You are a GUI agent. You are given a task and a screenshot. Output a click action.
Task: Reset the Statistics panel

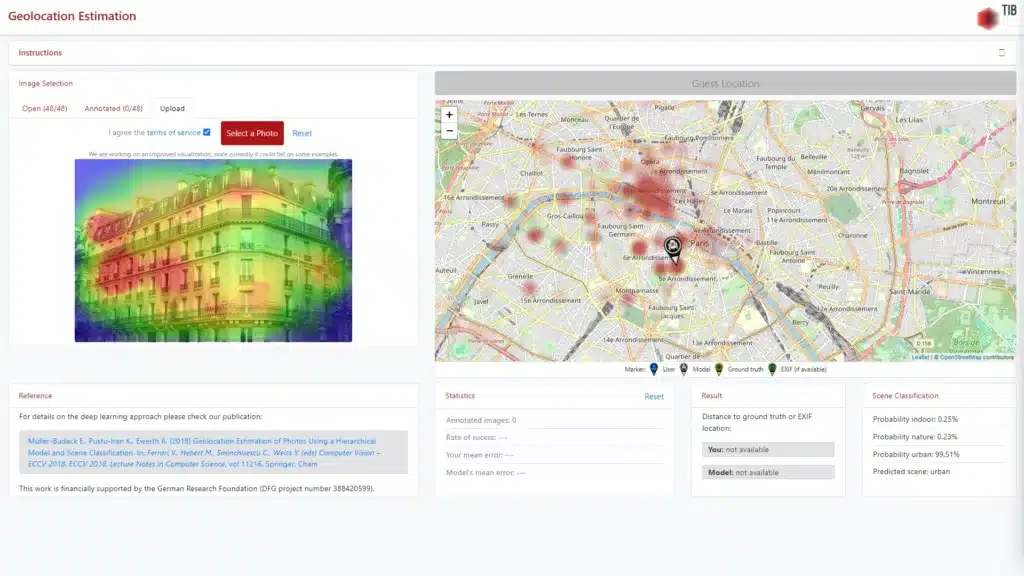(654, 396)
